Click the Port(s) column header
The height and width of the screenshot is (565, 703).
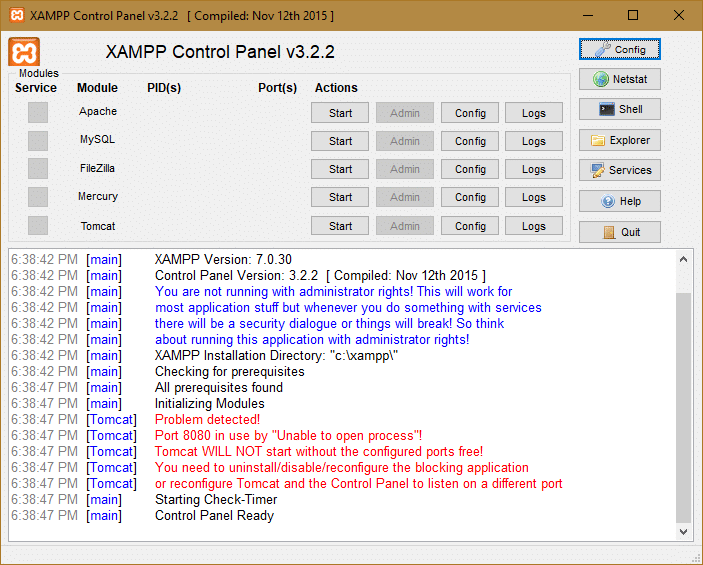278,88
